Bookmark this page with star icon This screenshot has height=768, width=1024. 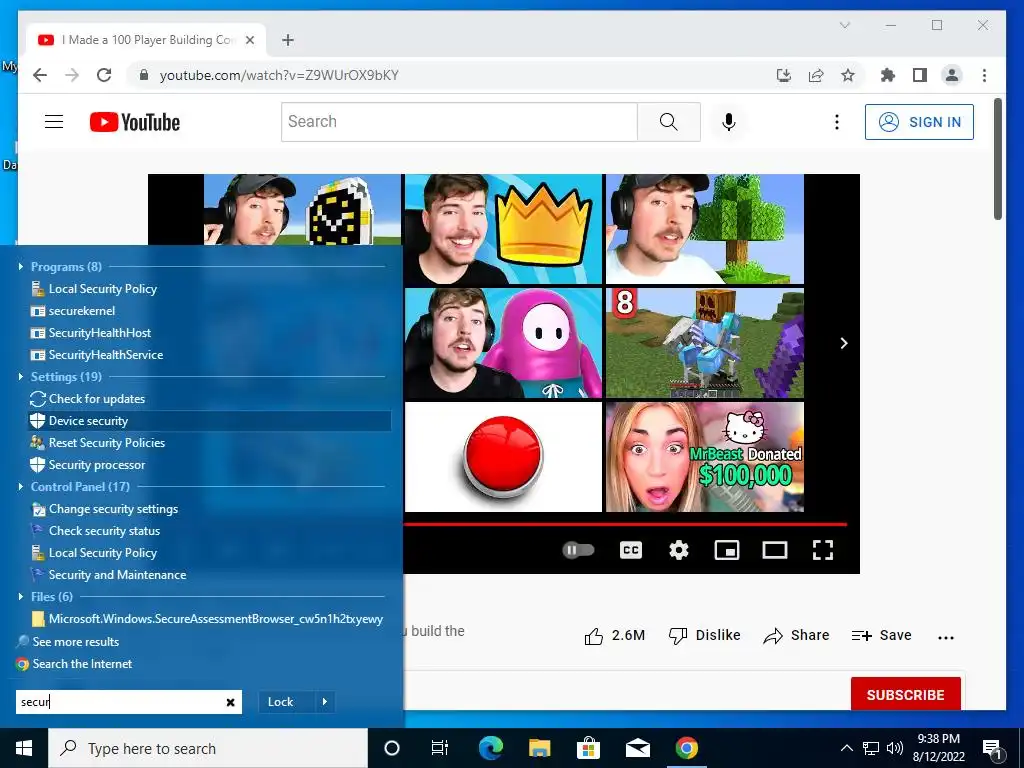point(848,75)
